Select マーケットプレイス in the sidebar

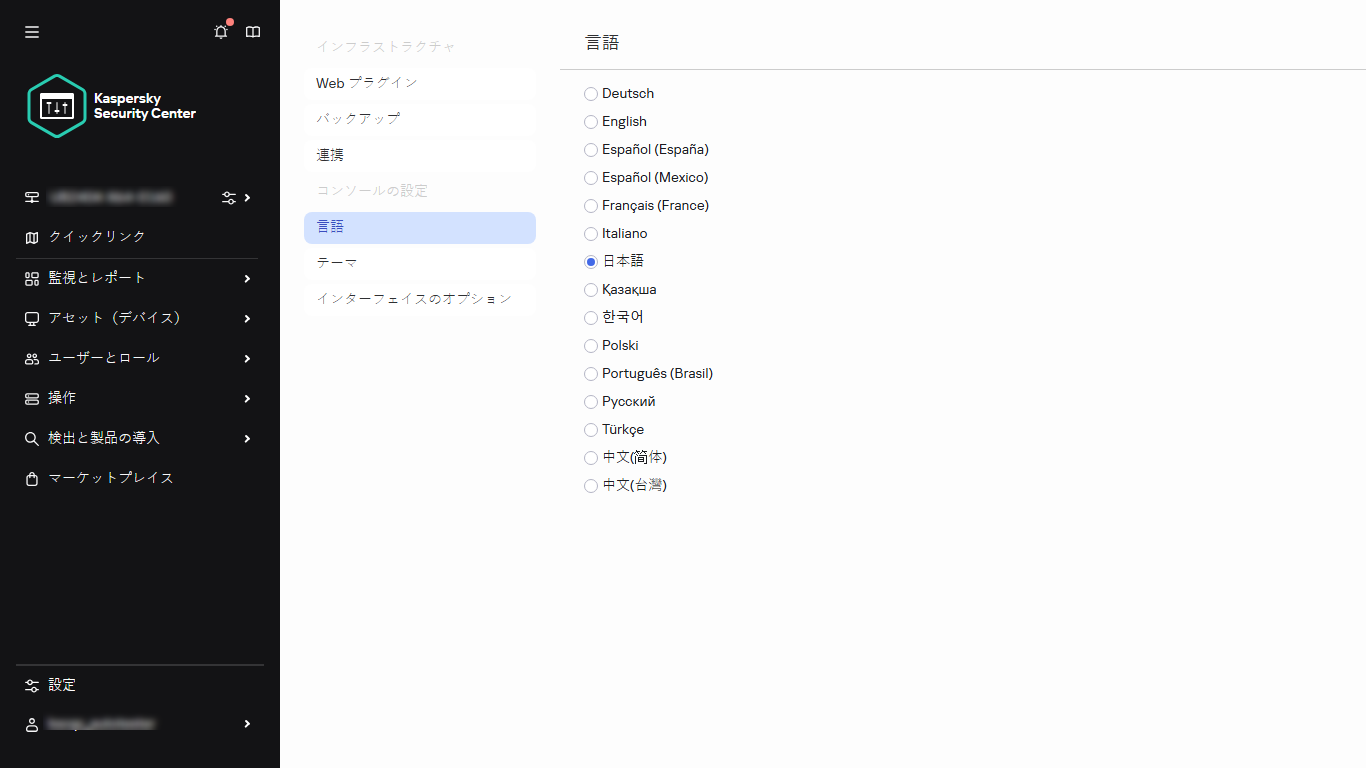(x=110, y=478)
